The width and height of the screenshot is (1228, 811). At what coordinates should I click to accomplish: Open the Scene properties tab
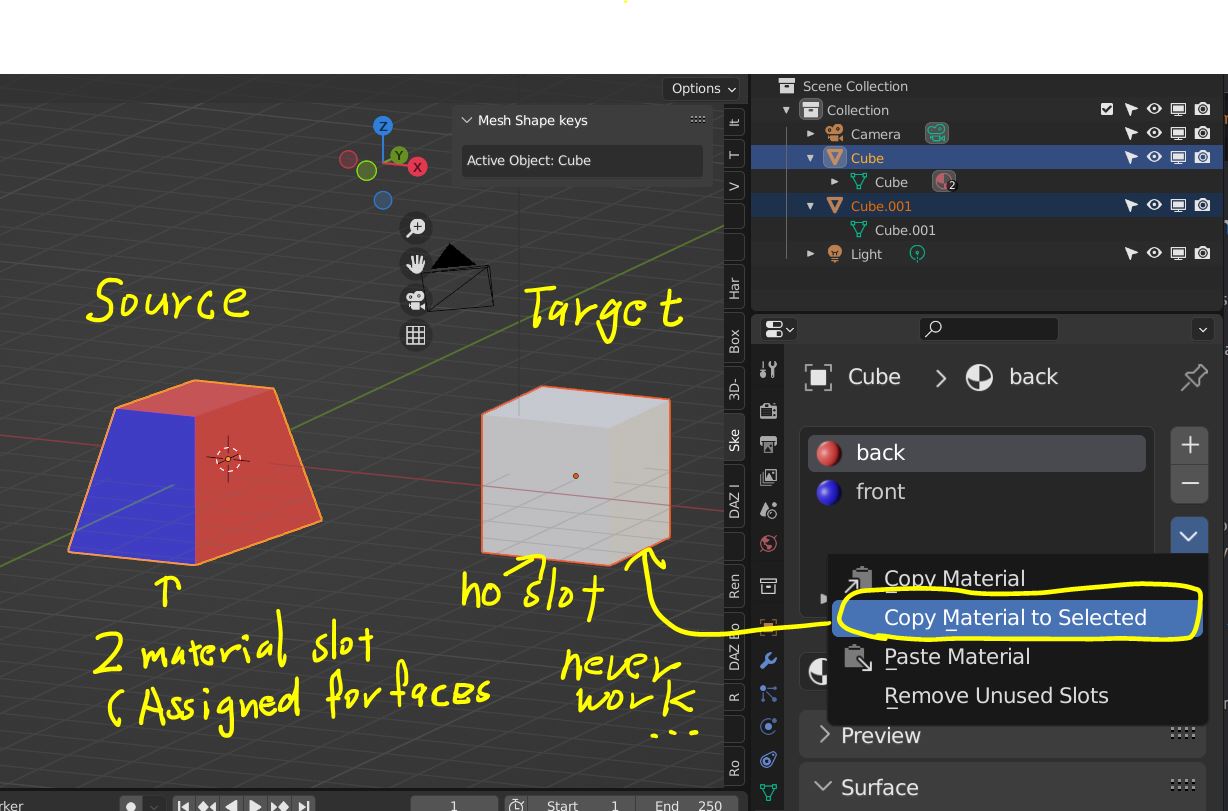(x=769, y=510)
